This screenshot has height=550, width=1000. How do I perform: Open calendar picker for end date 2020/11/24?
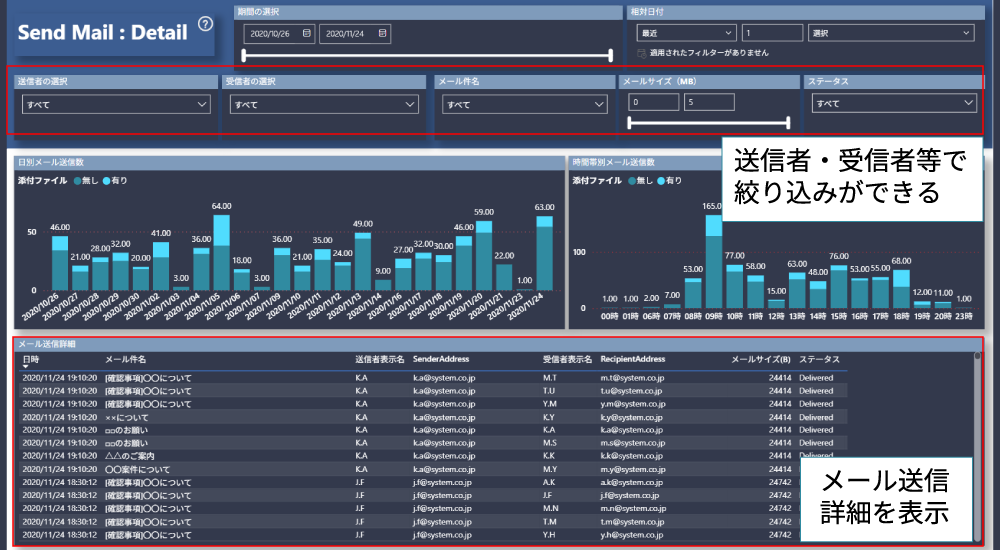point(382,34)
